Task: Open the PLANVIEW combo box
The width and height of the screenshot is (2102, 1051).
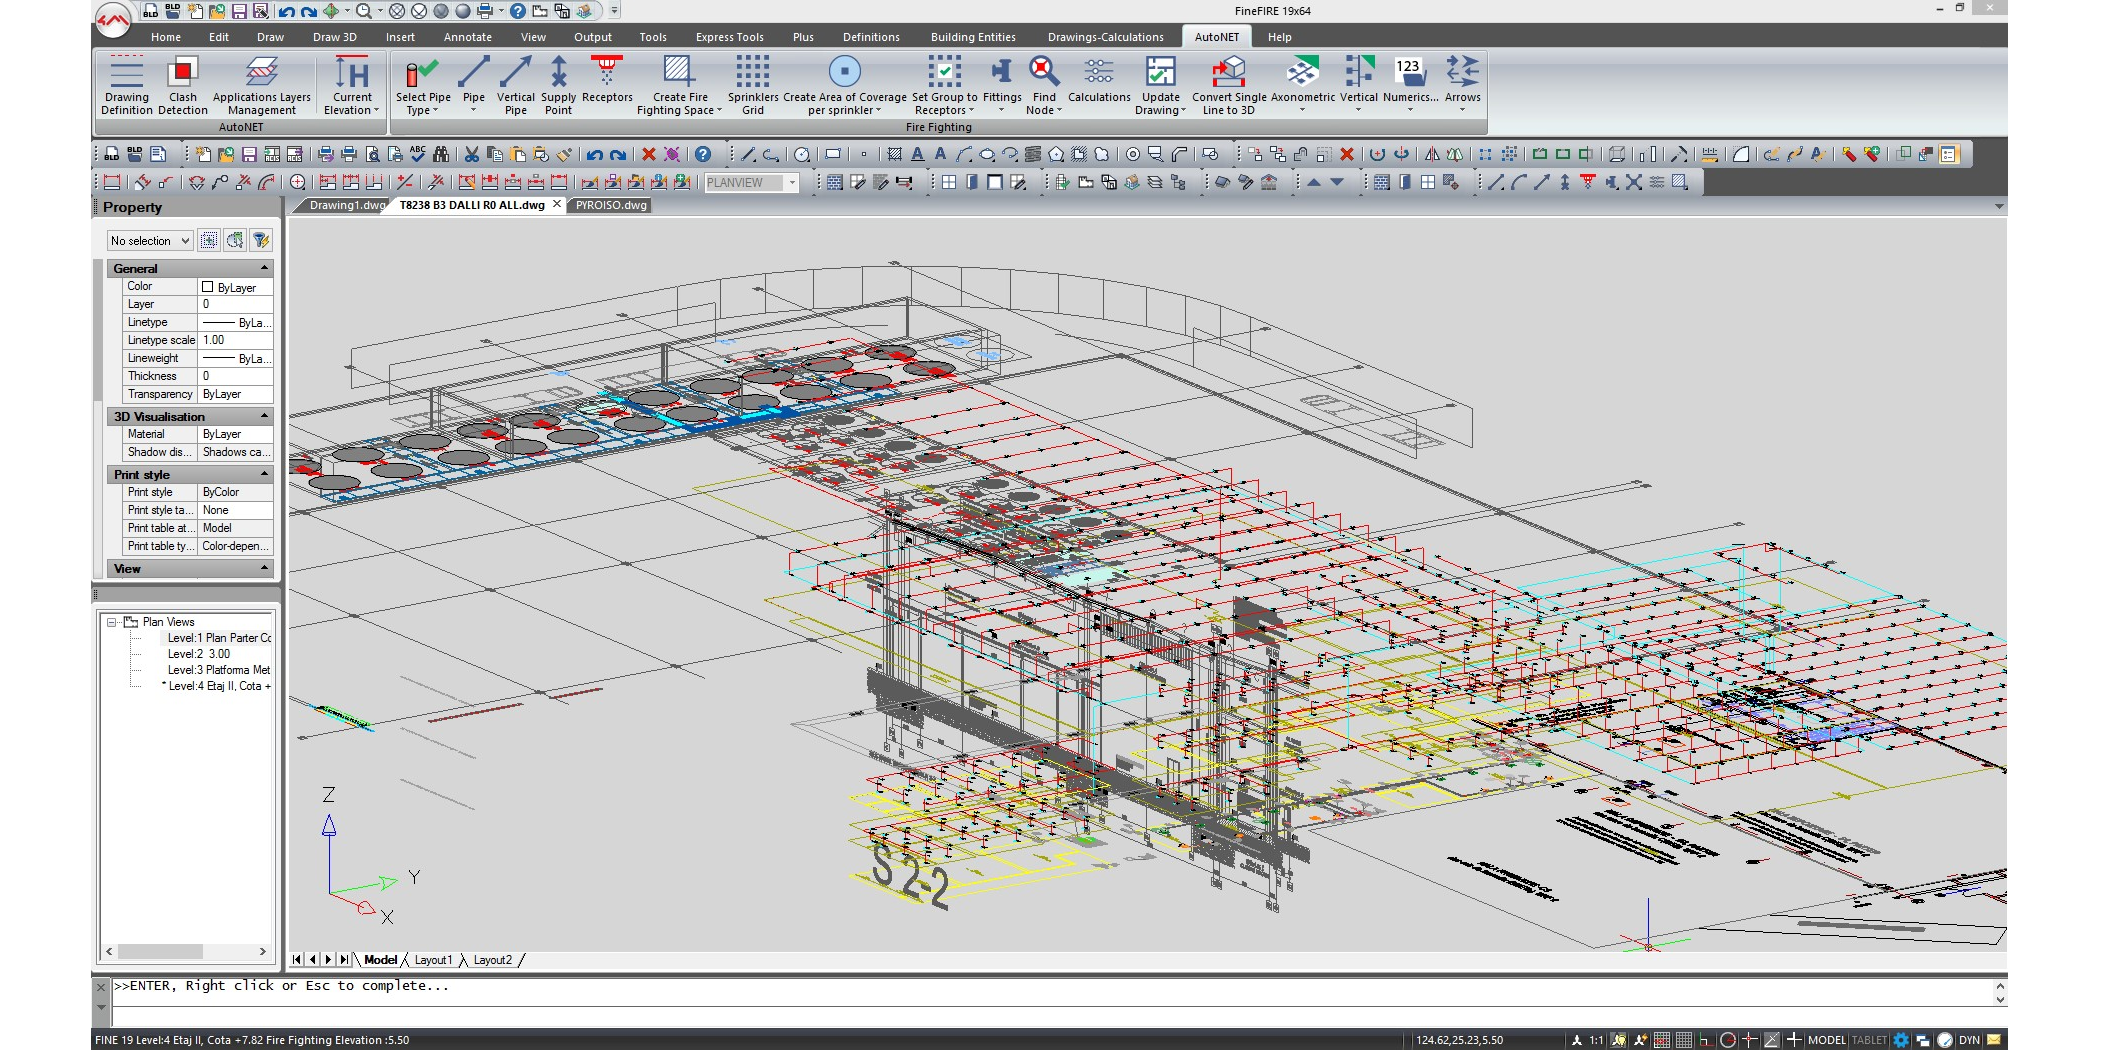Action: 751,183
